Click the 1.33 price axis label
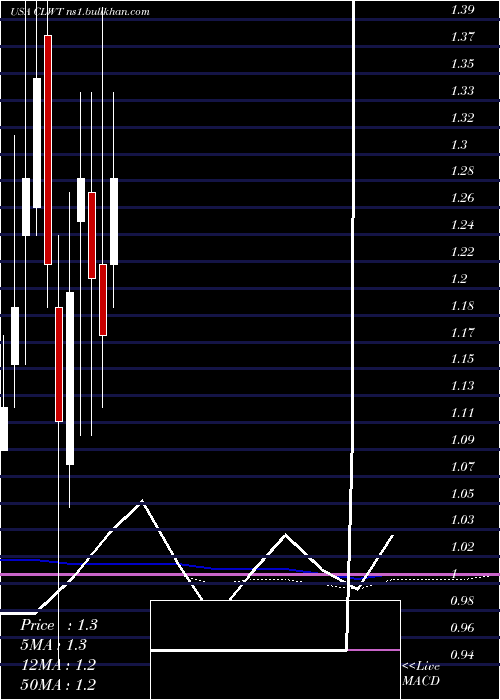The height and width of the screenshot is (700, 500). tap(462, 91)
